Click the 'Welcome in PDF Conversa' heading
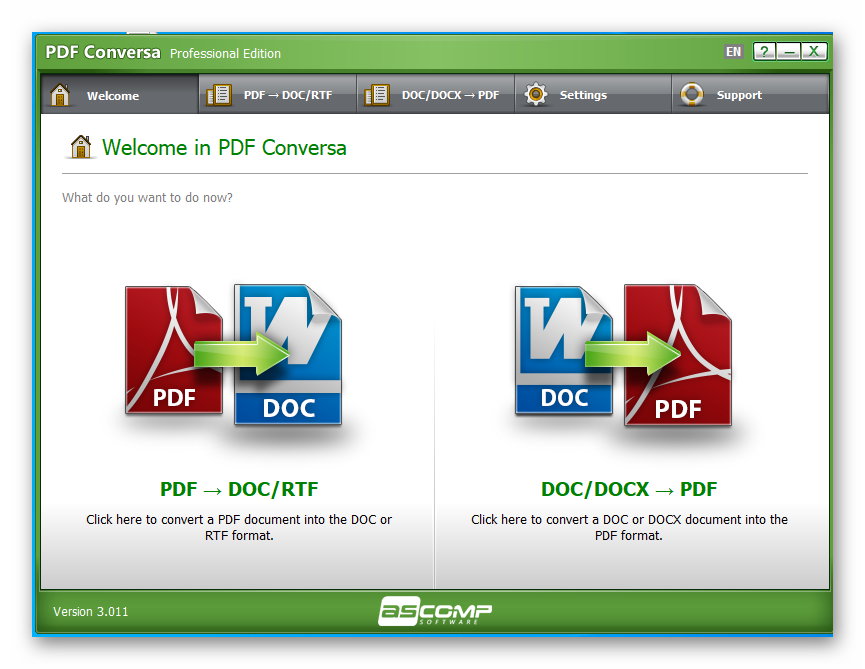Viewport: 865px width, 669px height. pyautogui.click(x=224, y=148)
